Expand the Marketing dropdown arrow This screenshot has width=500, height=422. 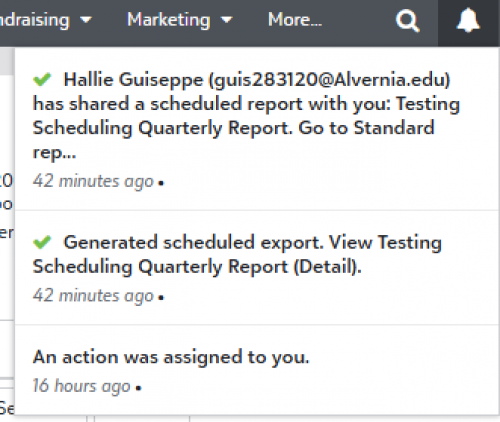click(x=227, y=20)
